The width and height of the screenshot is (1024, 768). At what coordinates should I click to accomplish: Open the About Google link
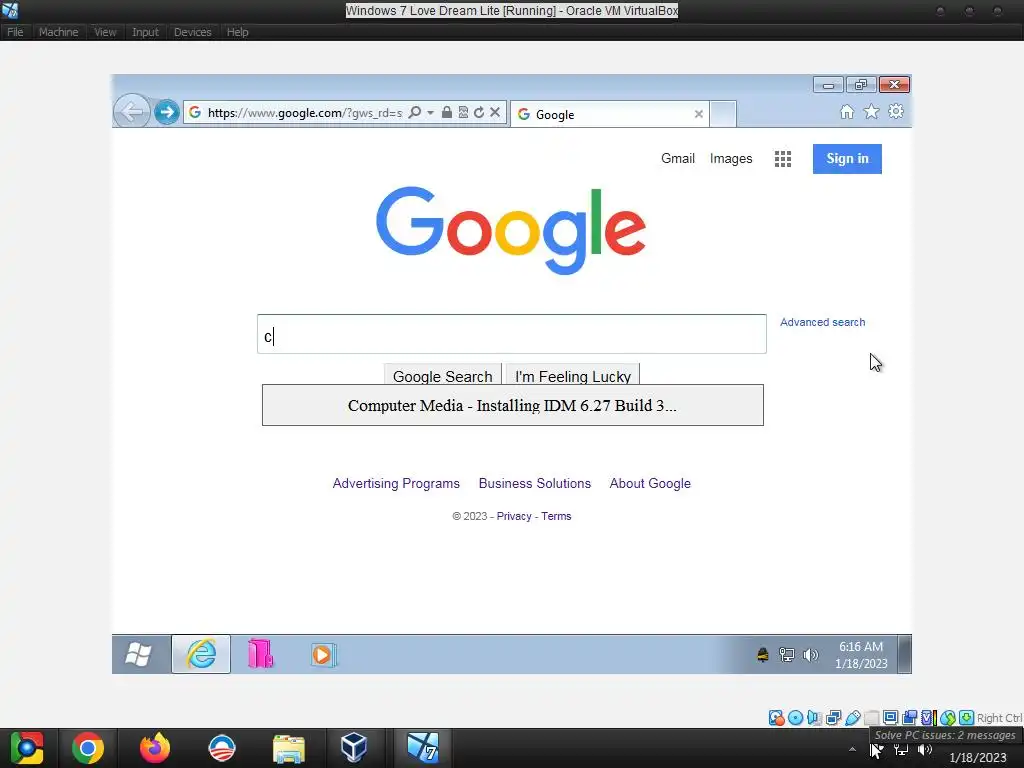pyautogui.click(x=650, y=483)
